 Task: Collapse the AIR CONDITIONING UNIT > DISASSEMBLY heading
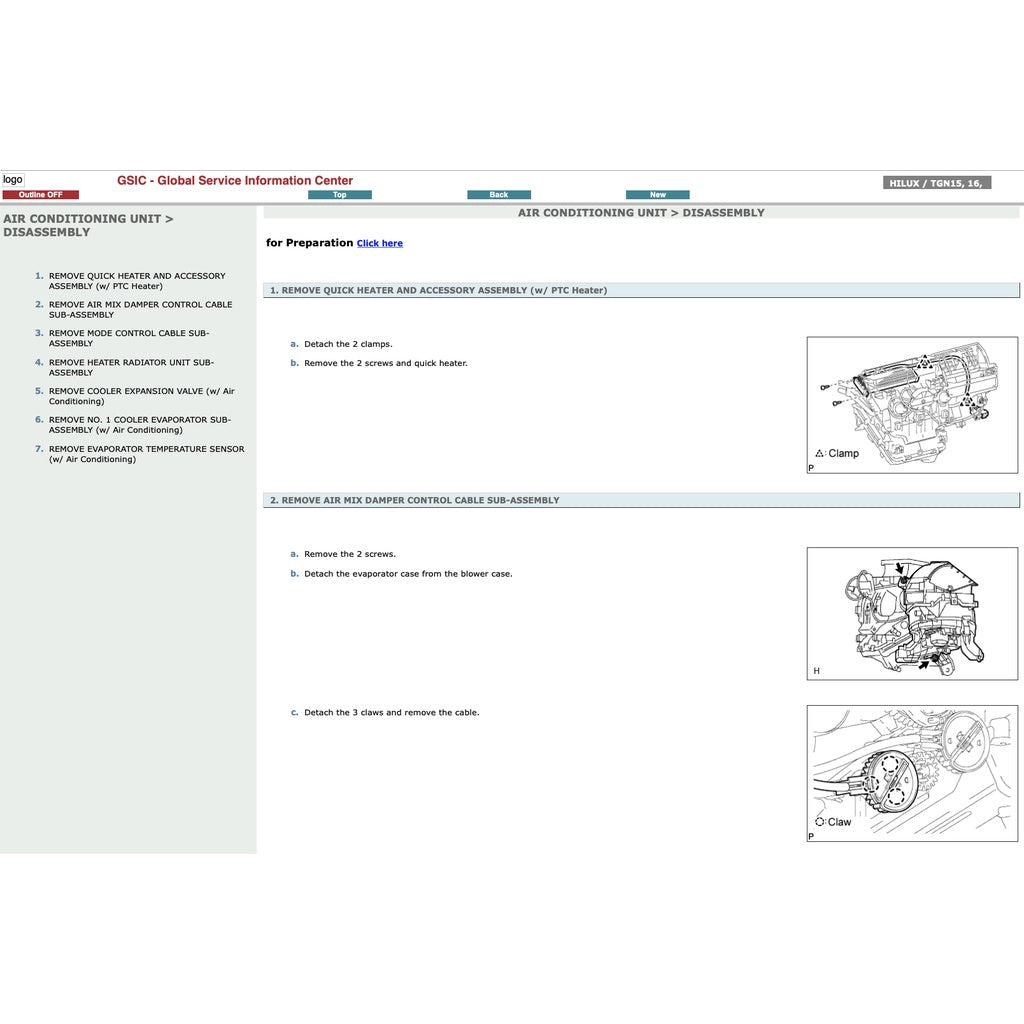coord(89,225)
